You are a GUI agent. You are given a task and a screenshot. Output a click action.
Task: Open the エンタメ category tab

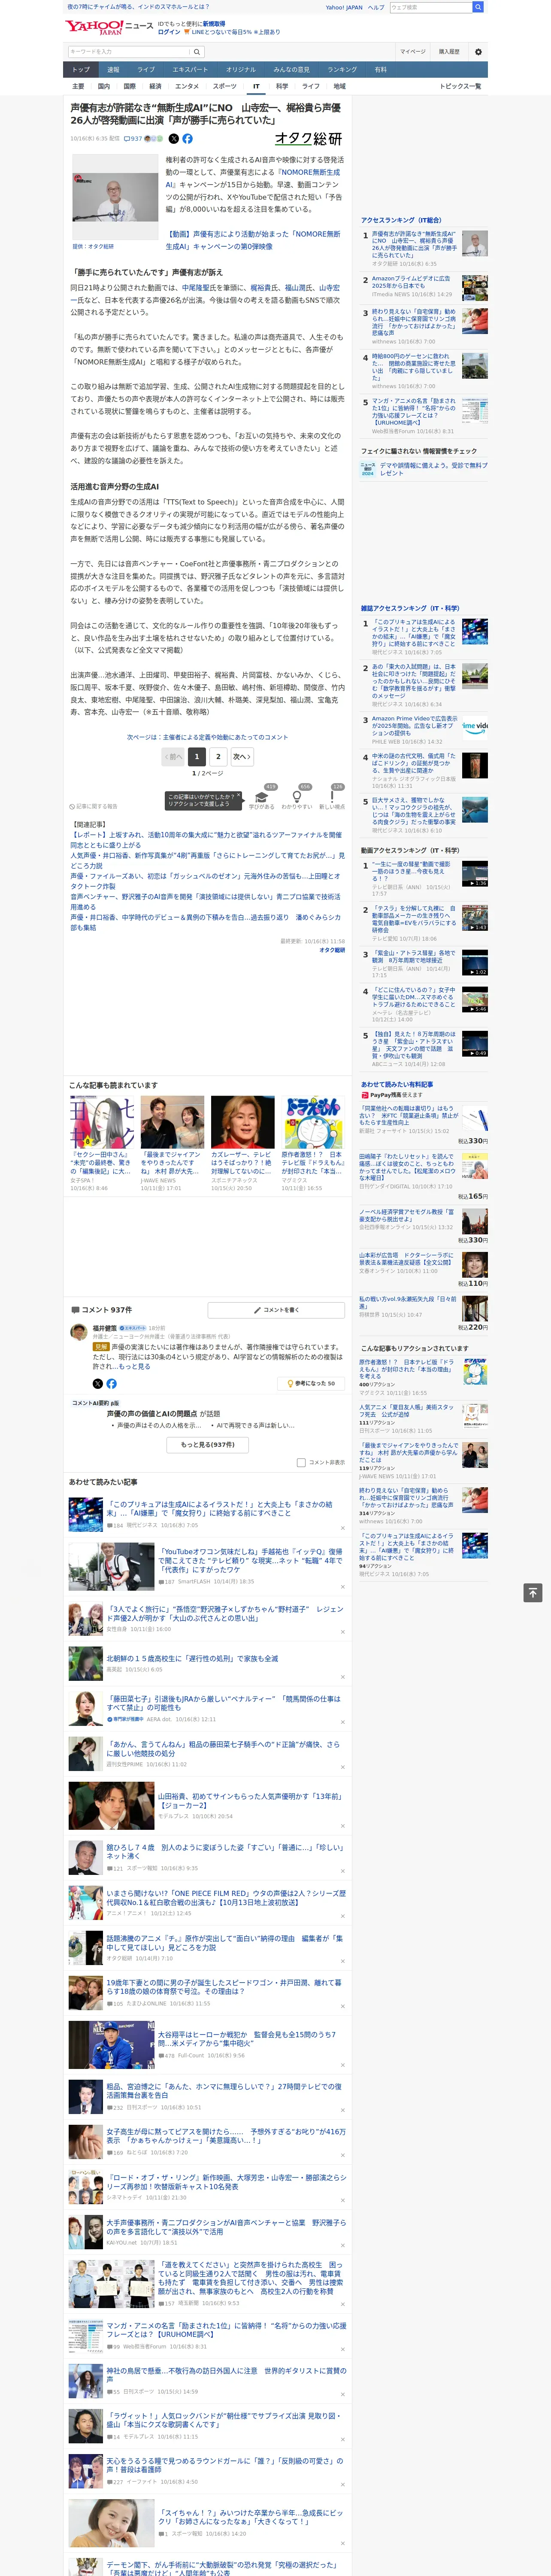click(x=187, y=86)
